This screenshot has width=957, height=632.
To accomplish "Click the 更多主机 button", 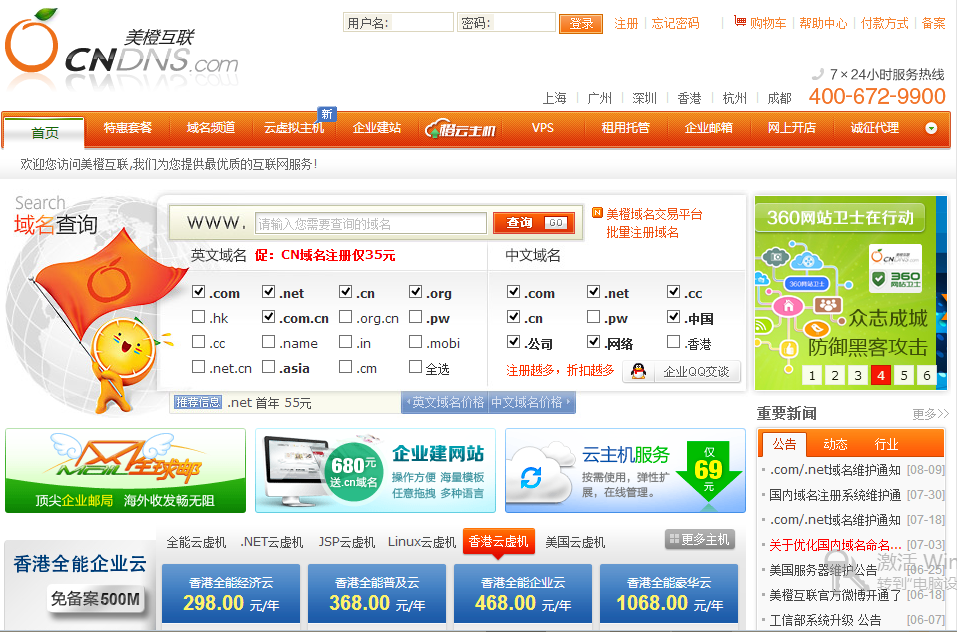I will pos(699,539).
